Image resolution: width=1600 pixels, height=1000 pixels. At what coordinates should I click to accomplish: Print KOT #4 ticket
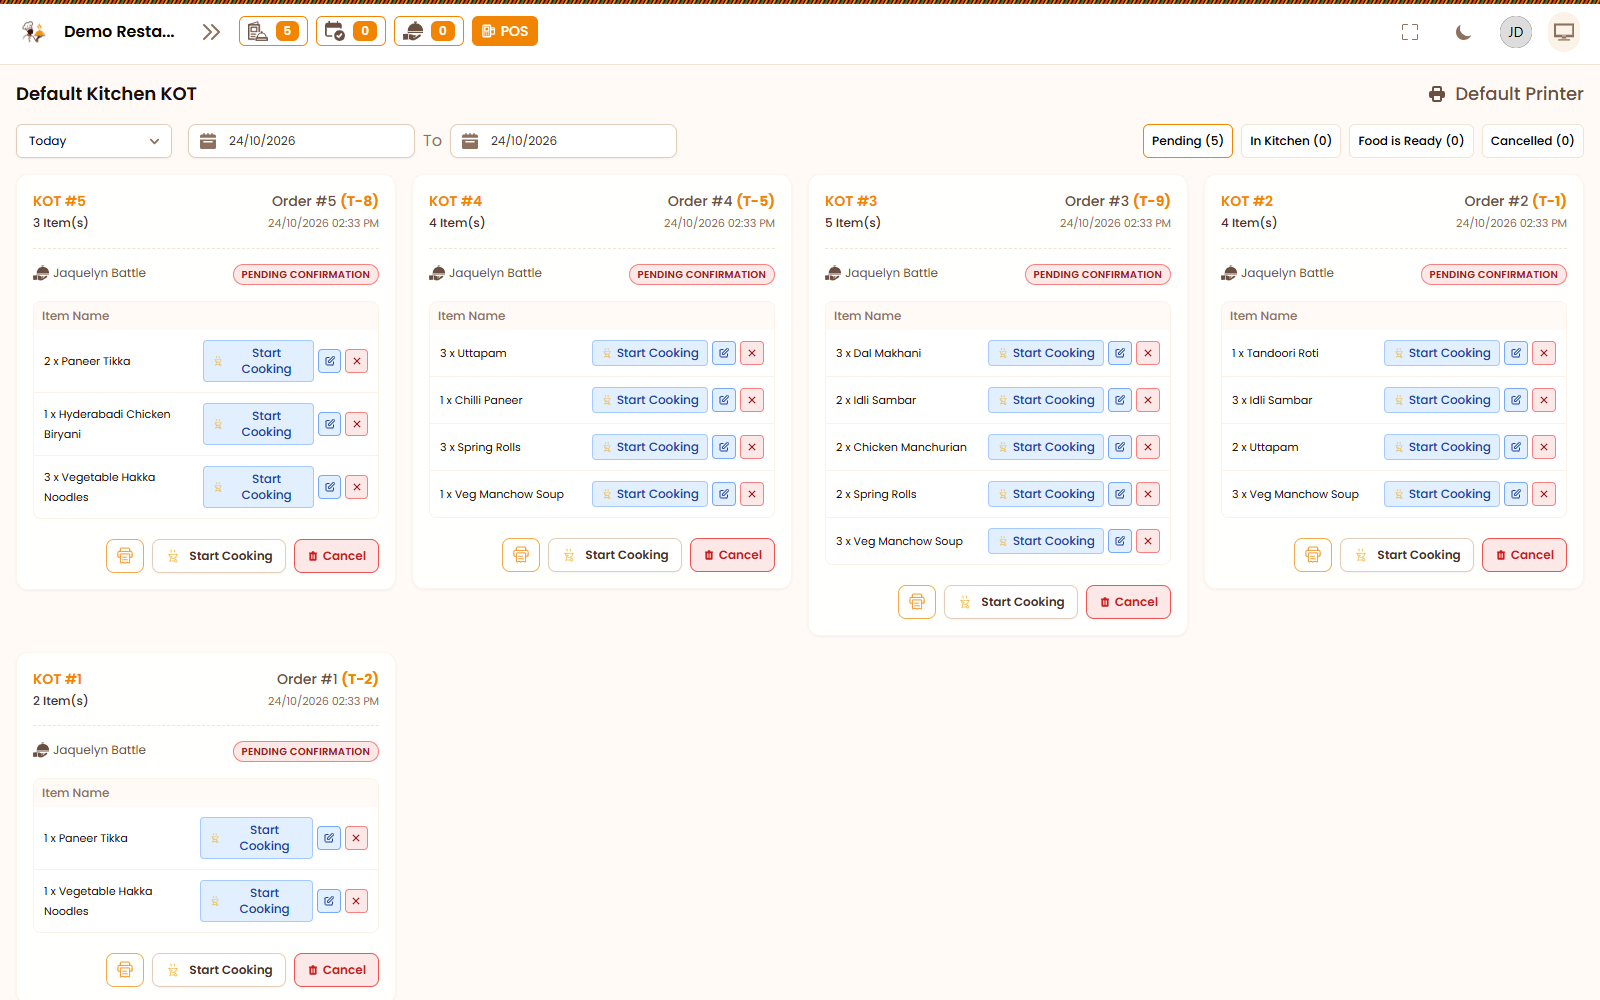521,555
